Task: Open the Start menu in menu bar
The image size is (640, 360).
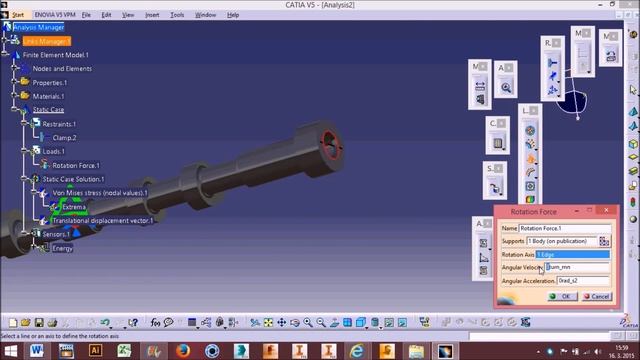Action: click(18, 15)
